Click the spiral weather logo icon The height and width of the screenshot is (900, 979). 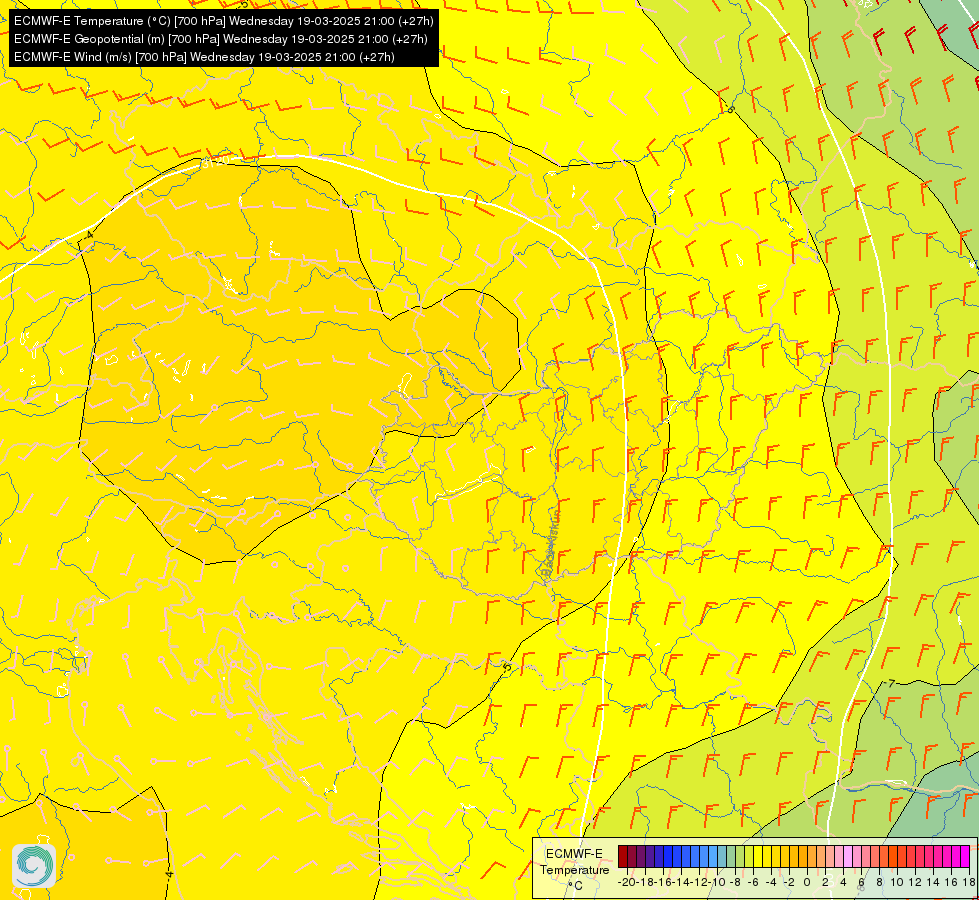pyautogui.click(x=34, y=866)
